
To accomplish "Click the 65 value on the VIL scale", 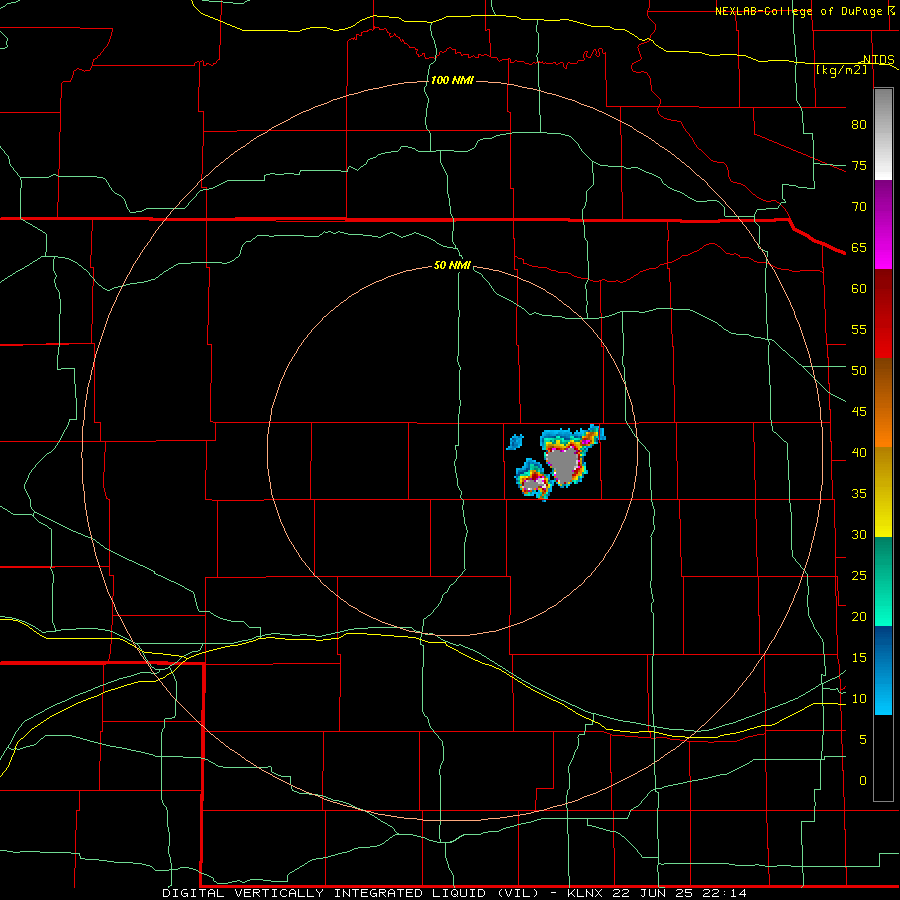I will [859, 247].
